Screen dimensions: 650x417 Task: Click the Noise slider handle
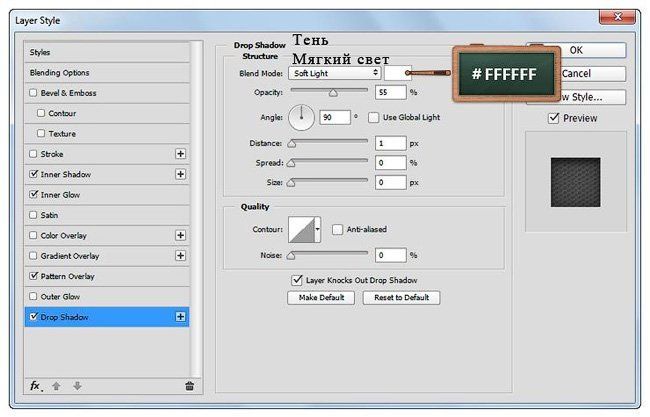291,256
